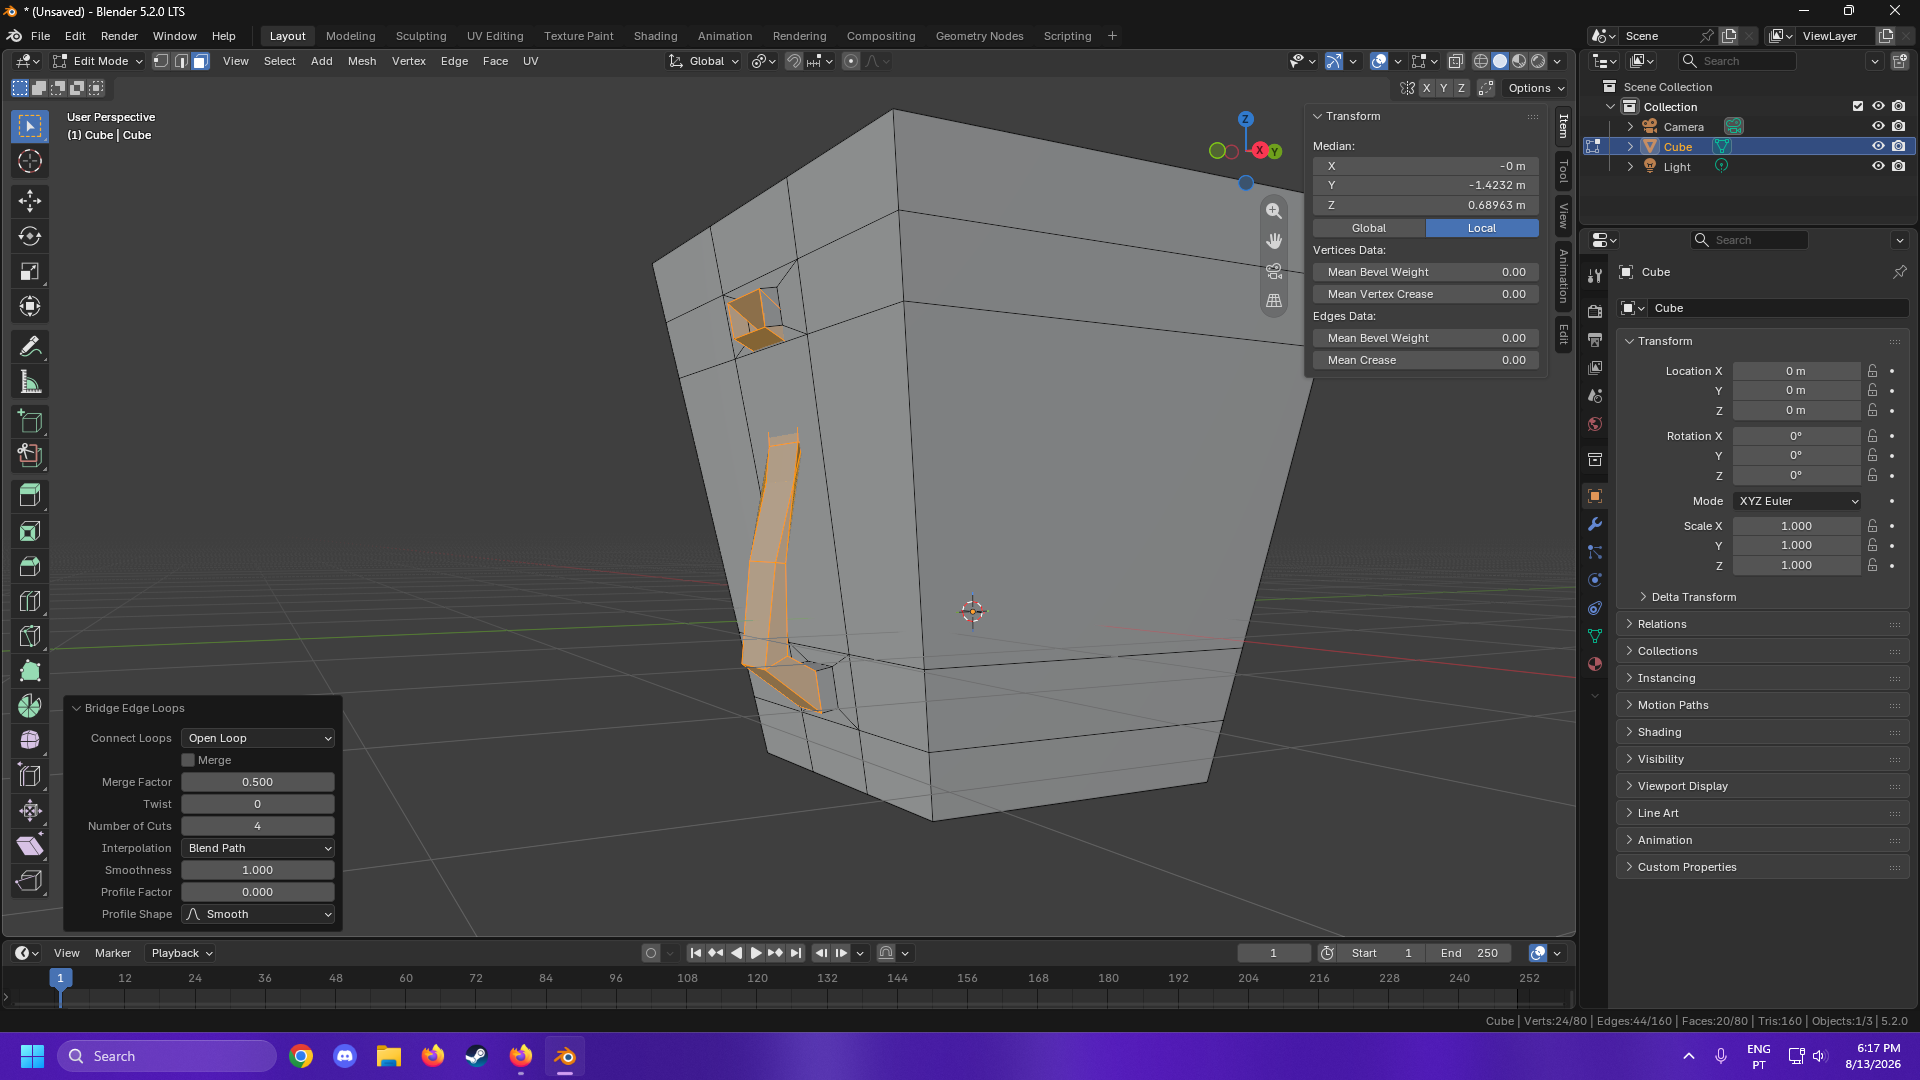This screenshot has height=1080, width=1920.
Task: Select the Smooth tool
Action: 30,741
